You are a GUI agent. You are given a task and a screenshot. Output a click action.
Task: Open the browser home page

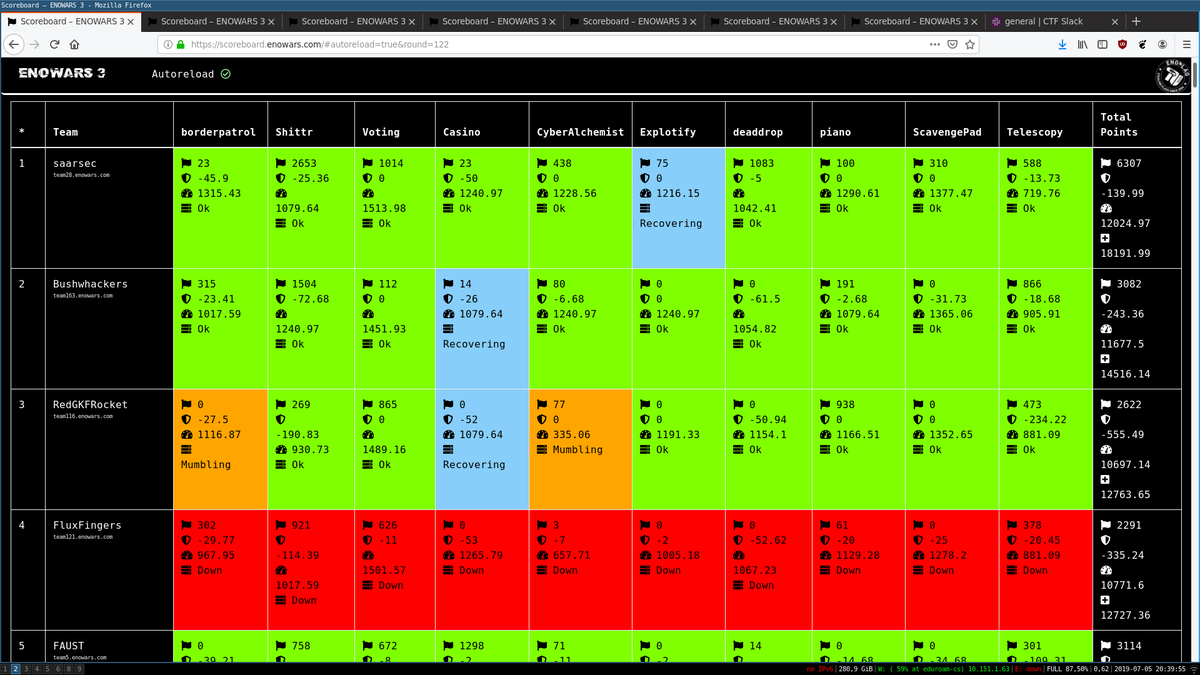coord(75,44)
